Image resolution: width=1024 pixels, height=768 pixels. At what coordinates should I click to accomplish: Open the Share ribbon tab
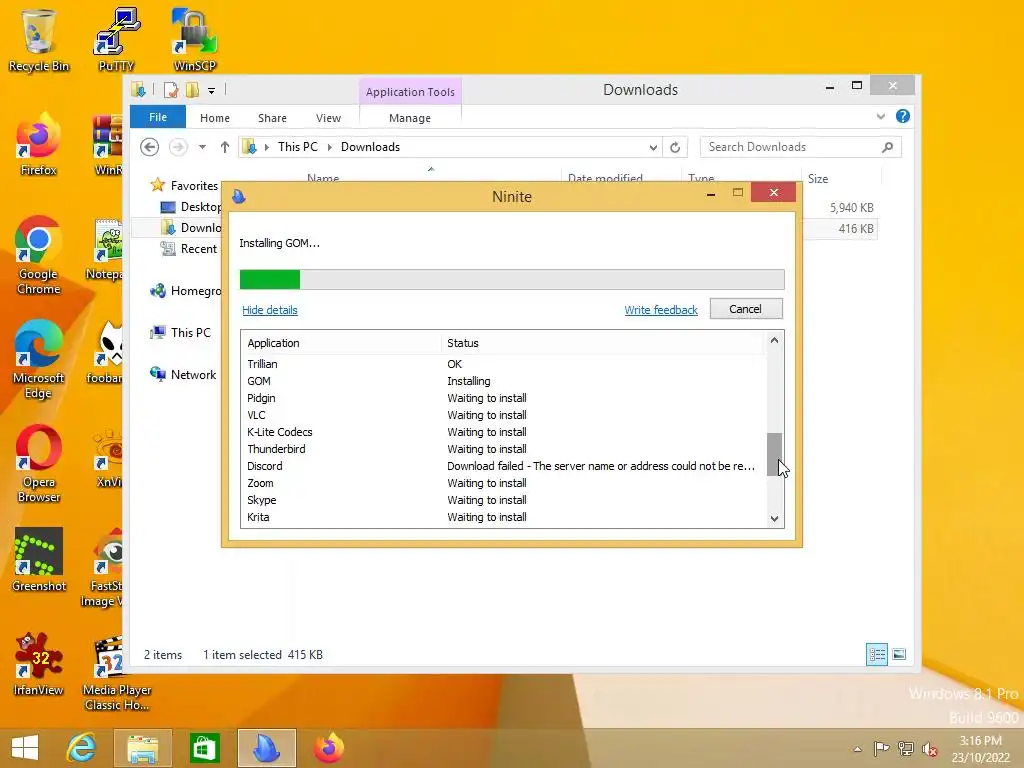coord(272,118)
